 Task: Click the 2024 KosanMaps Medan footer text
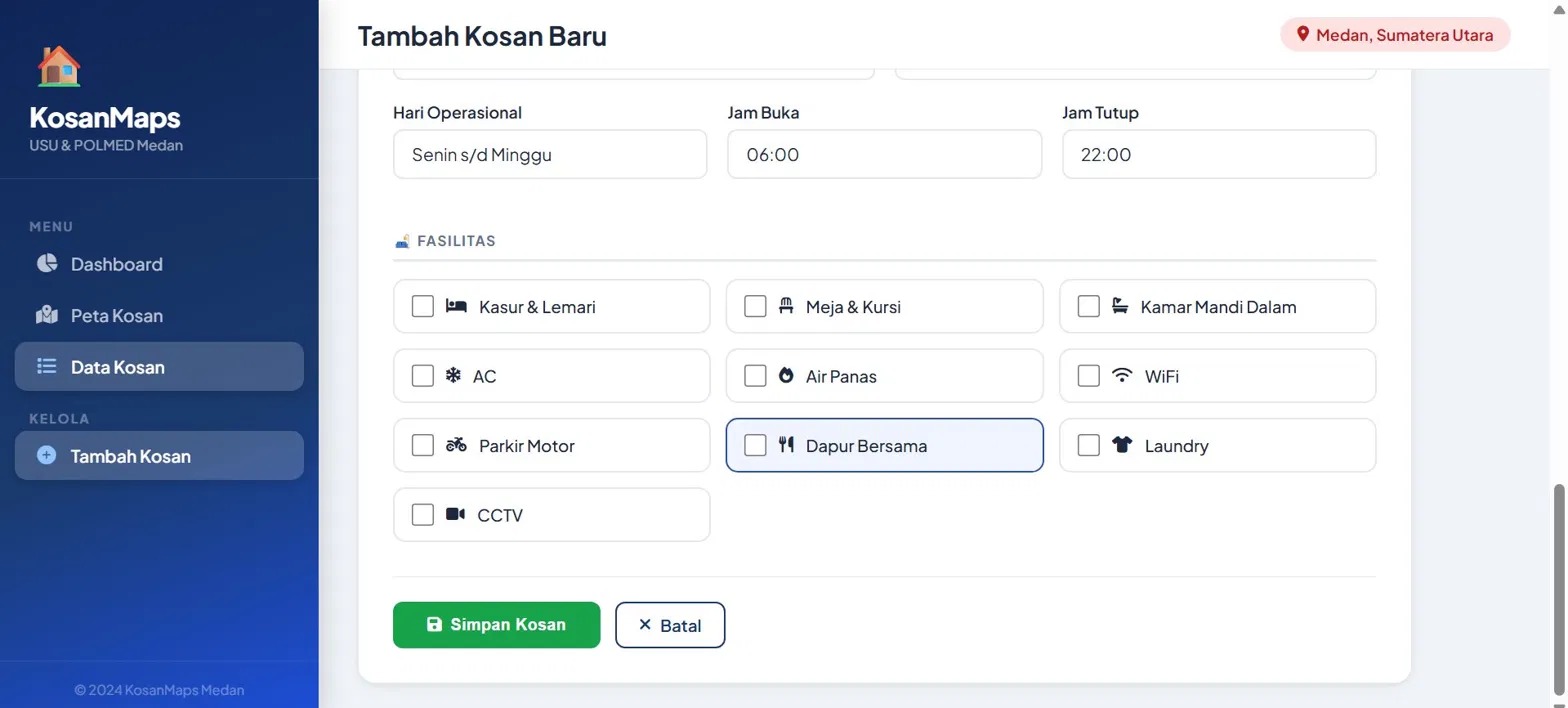[159, 690]
